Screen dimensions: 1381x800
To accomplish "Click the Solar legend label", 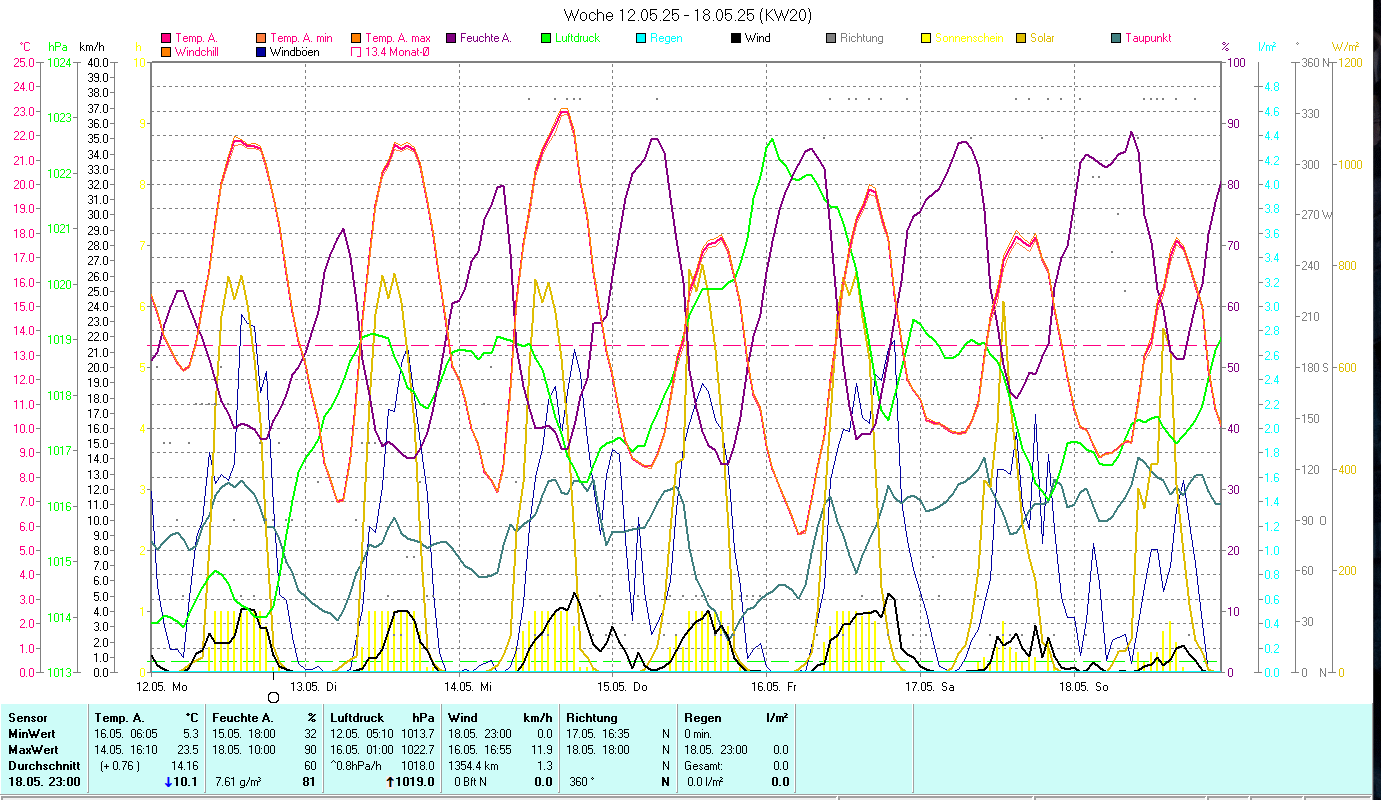I will coord(1044,39).
